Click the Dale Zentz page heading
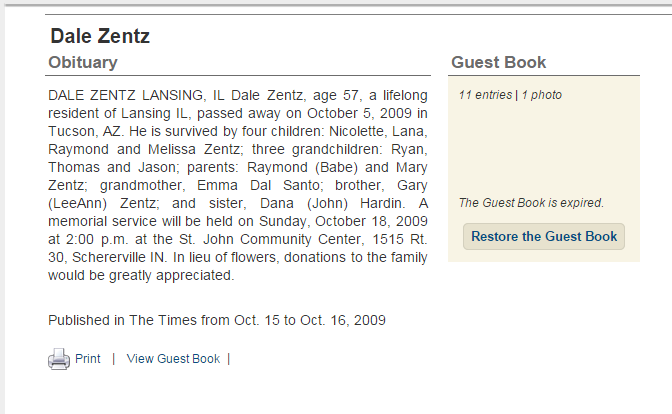 (x=100, y=36)
